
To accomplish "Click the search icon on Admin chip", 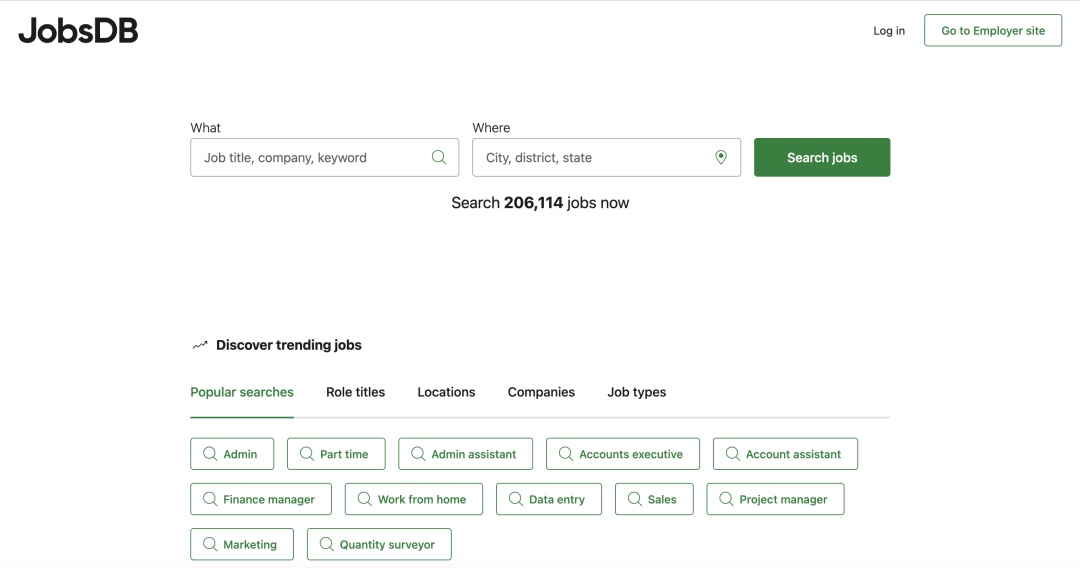I will pos(210,454).
